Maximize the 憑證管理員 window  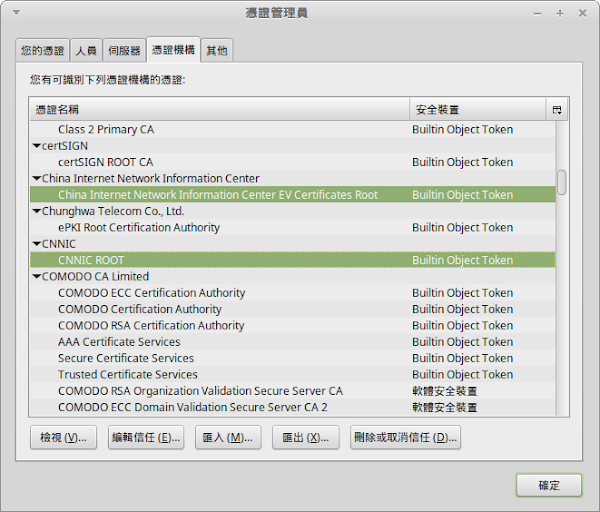point(560,14)
